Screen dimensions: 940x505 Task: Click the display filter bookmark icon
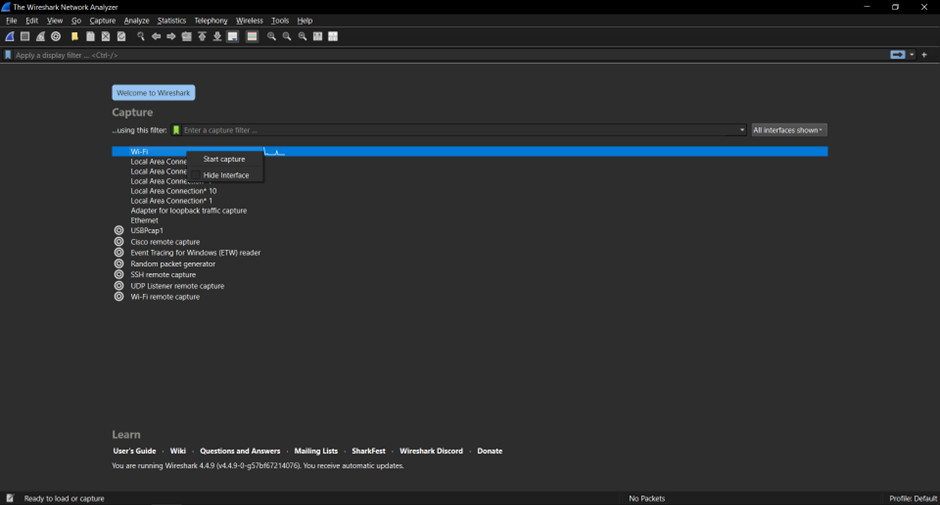coord(8,55)
